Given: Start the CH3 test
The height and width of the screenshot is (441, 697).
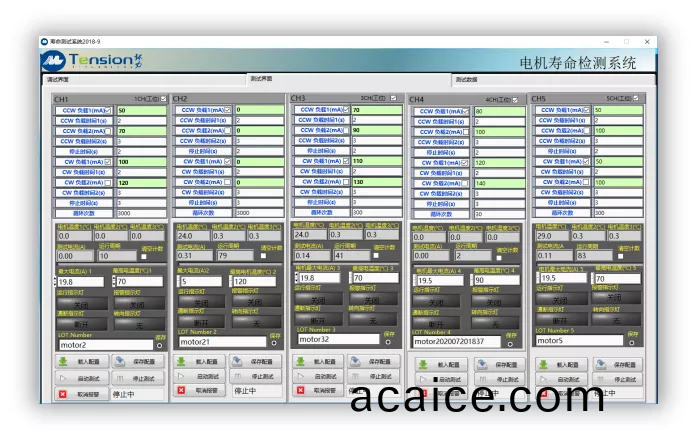Looking at the screenshot, I should (318, 376).
